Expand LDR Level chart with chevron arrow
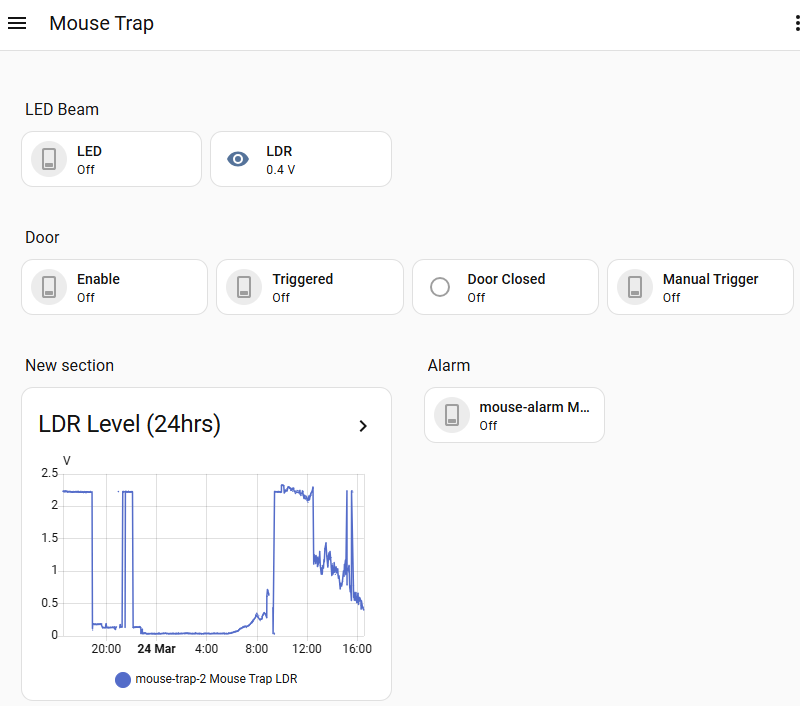Viewport: 800px width, 706px height. [363, 426]
